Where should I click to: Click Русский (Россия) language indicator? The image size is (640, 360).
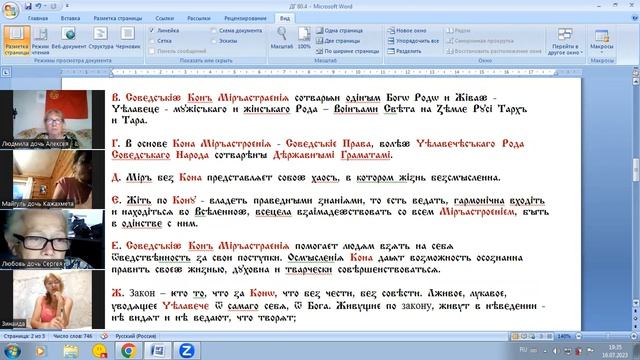136,336
